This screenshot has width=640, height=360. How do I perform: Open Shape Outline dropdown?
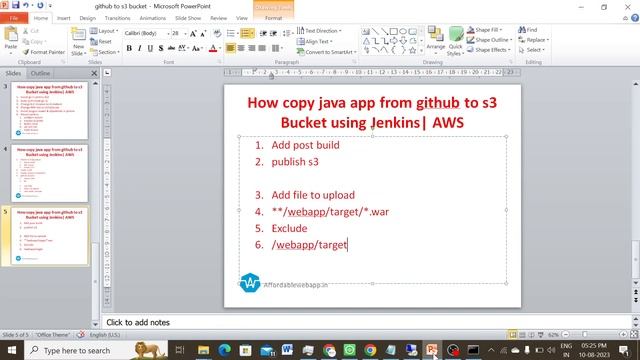[x=489, y=40]
